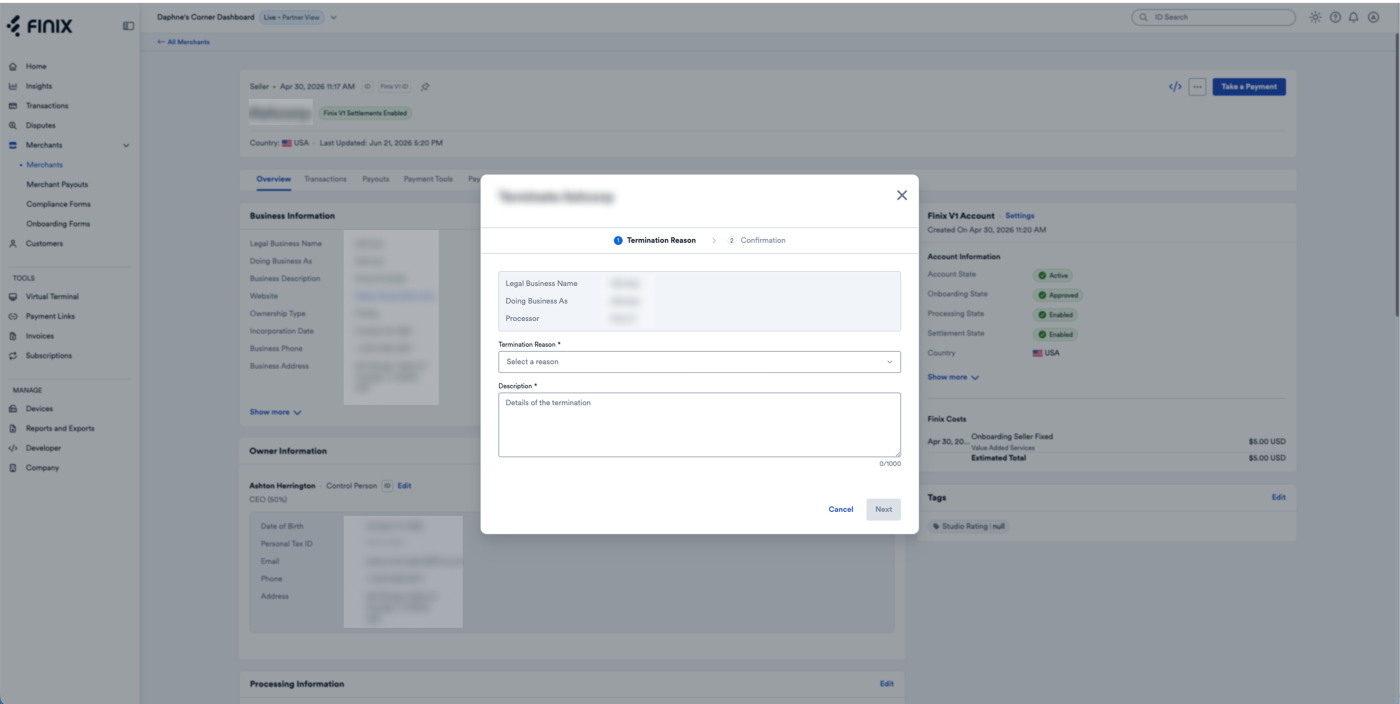This screenshot has width=1400, height=704.
Task: Expand Show more under Business Information
Action: pos(275,412)
